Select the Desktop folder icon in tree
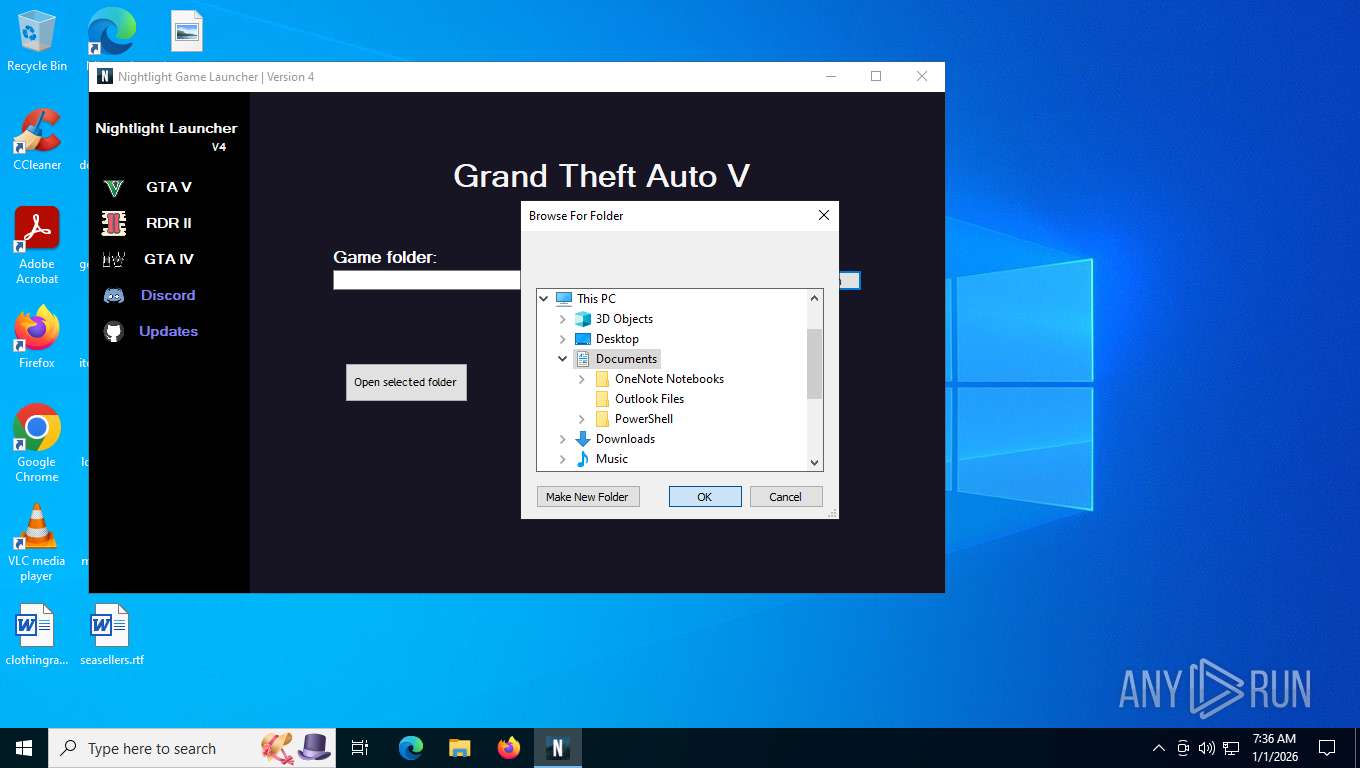 583,339
